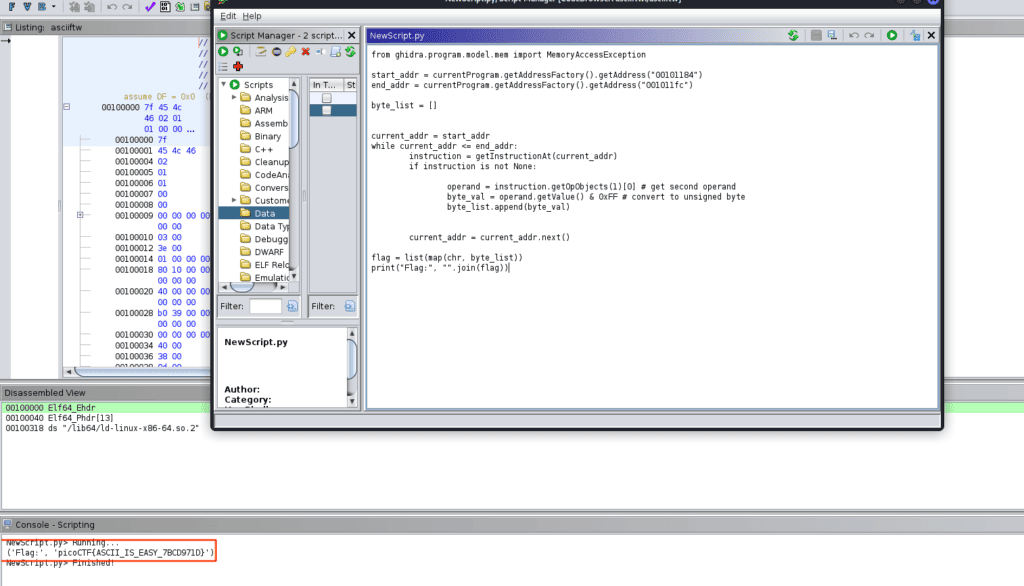This screenshot has height=586, width=1024.
Task: Select the Assembly script folder
Action: coord(264,123)
